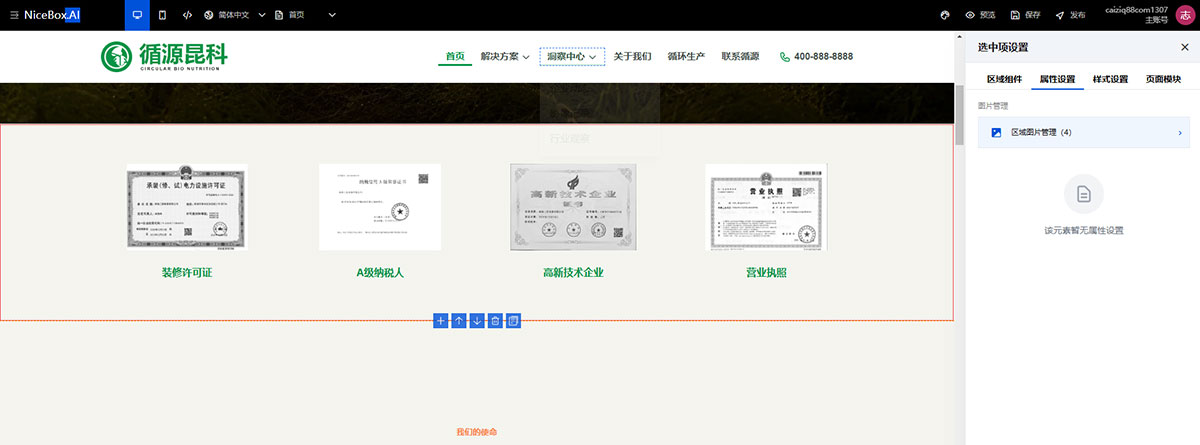Delete the section with trash icon
The image size is (1200, 445).
[x=495, y=321]
